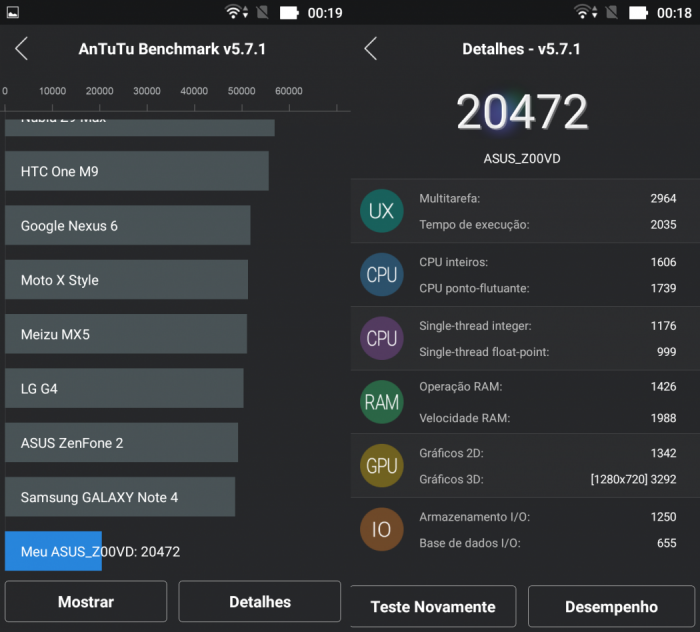Tap the Gráficos 2D row
Screen dimensions: 700x632
pos(547,453)
